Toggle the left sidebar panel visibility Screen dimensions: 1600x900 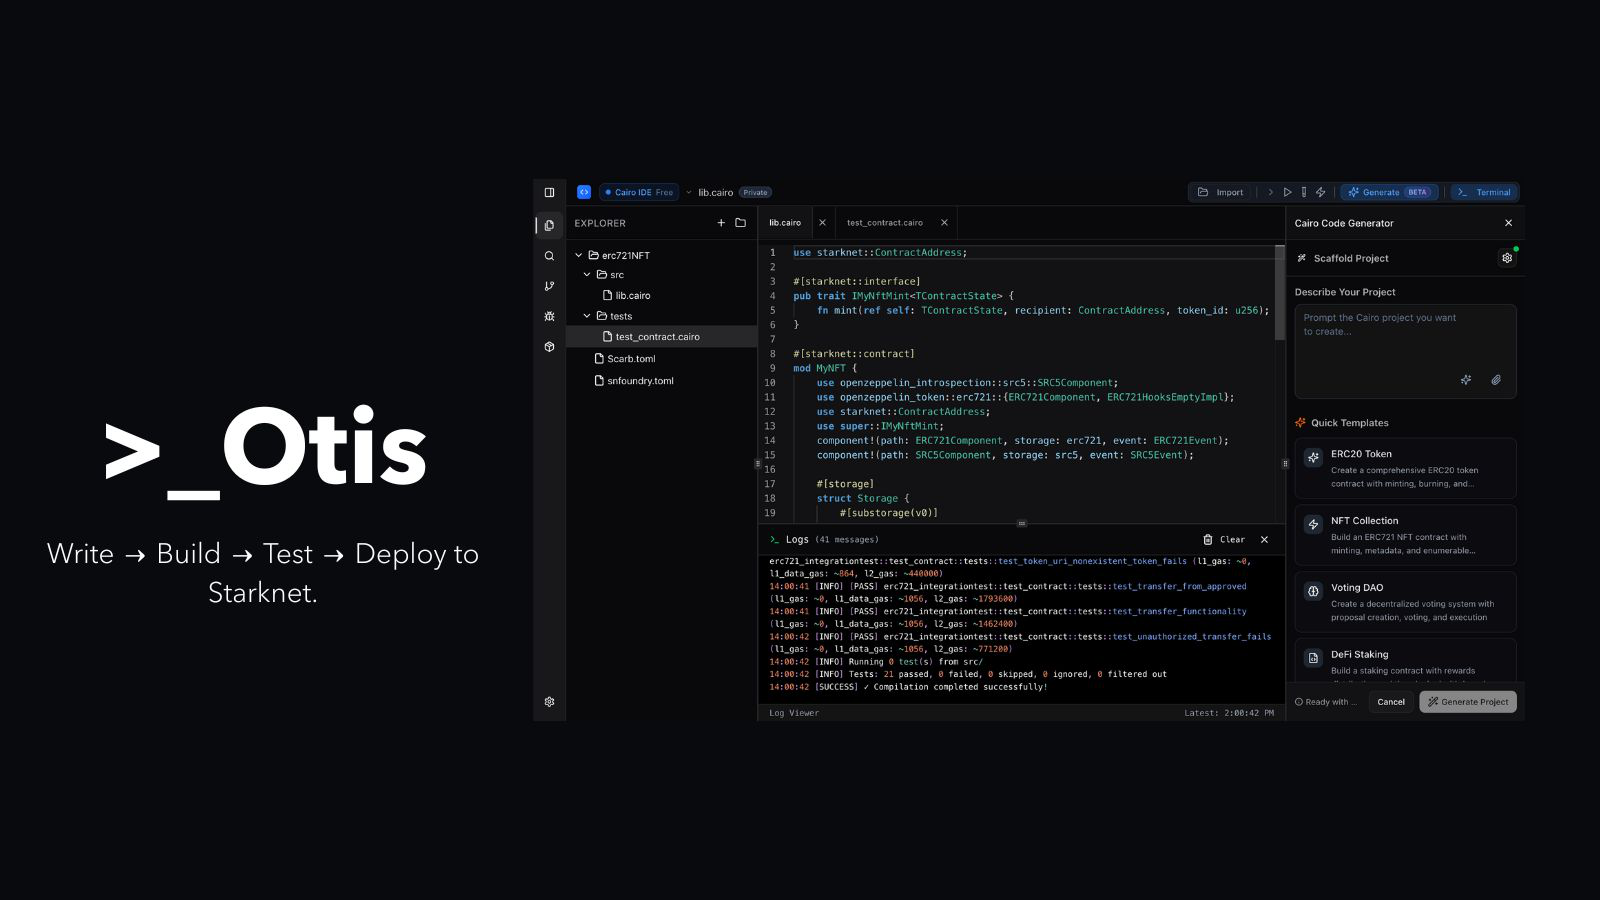(548, 191)
